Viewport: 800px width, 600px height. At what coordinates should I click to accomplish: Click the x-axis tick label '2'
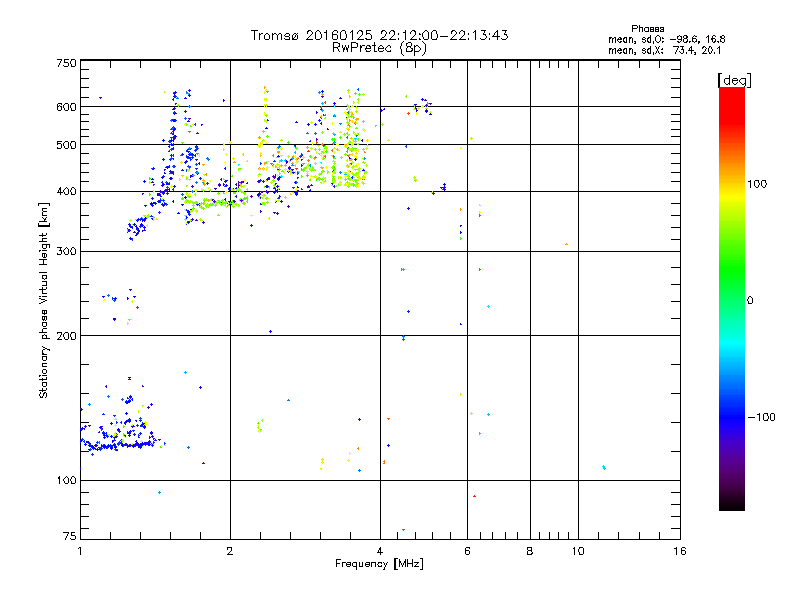(x=230, y=551)
